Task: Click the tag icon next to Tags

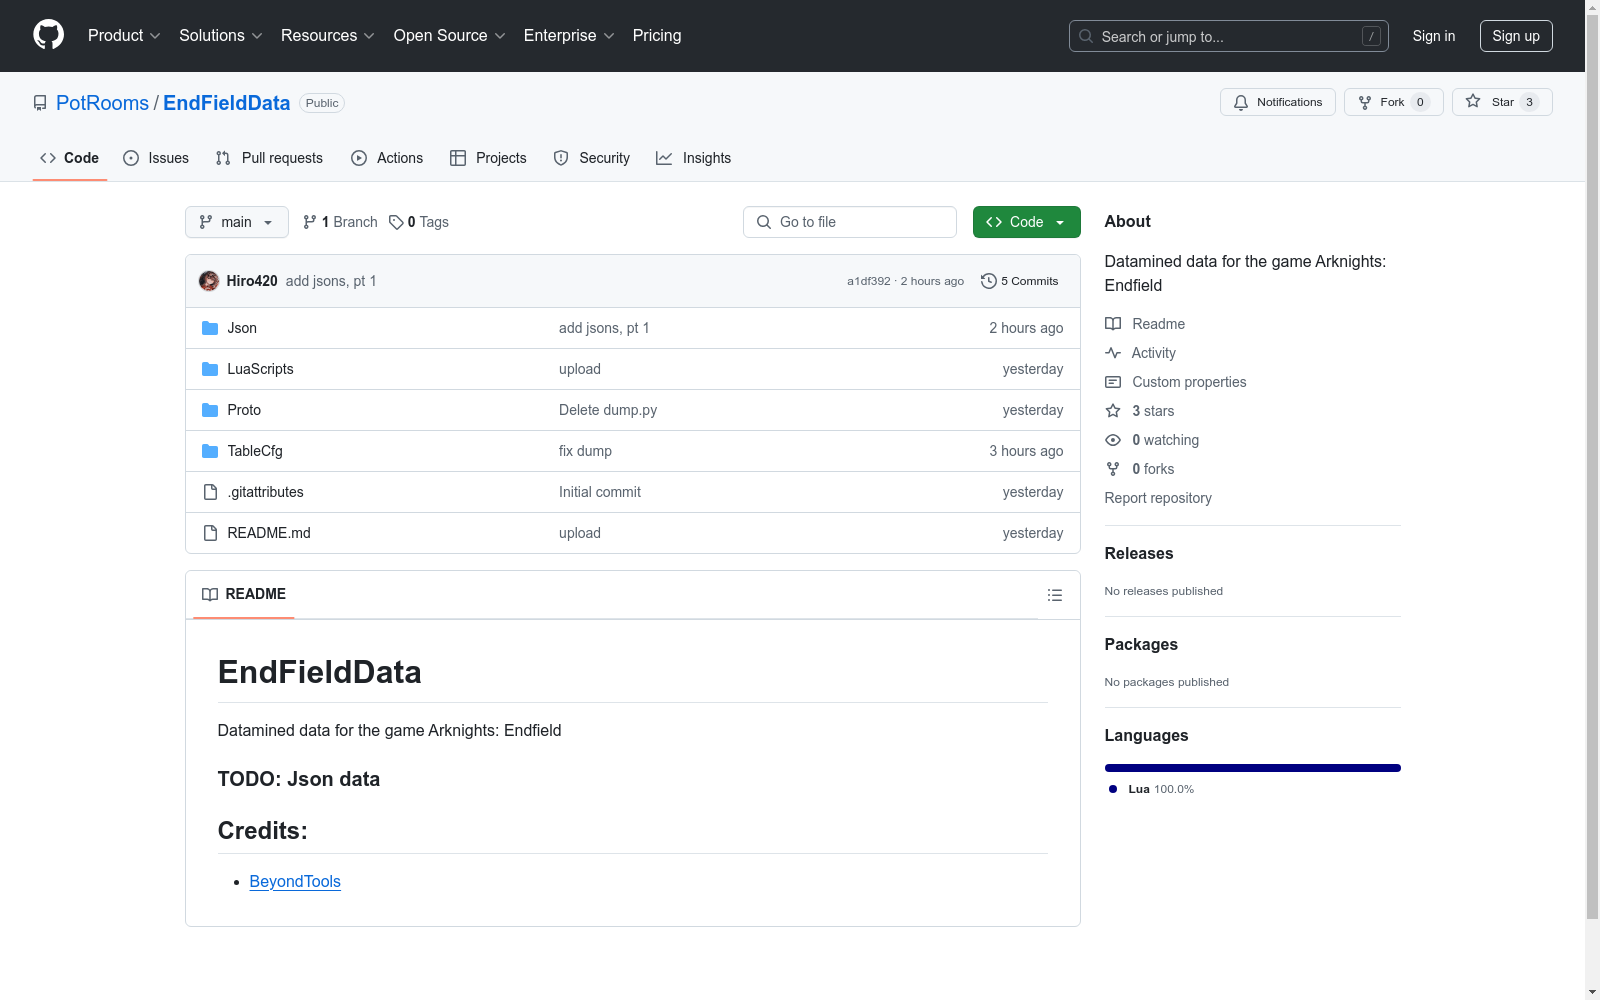Action: point(396,222)
